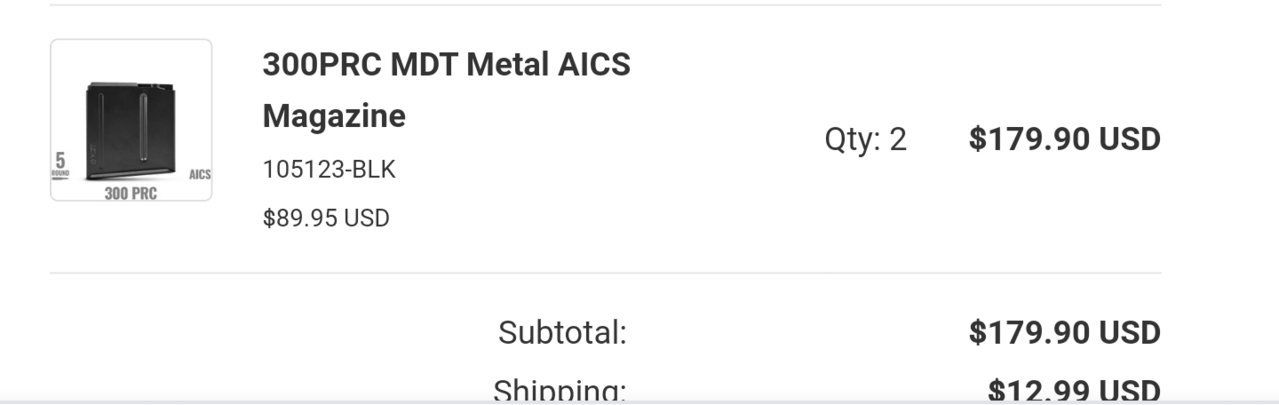Click the 'AICS' label on the product image

200,174
